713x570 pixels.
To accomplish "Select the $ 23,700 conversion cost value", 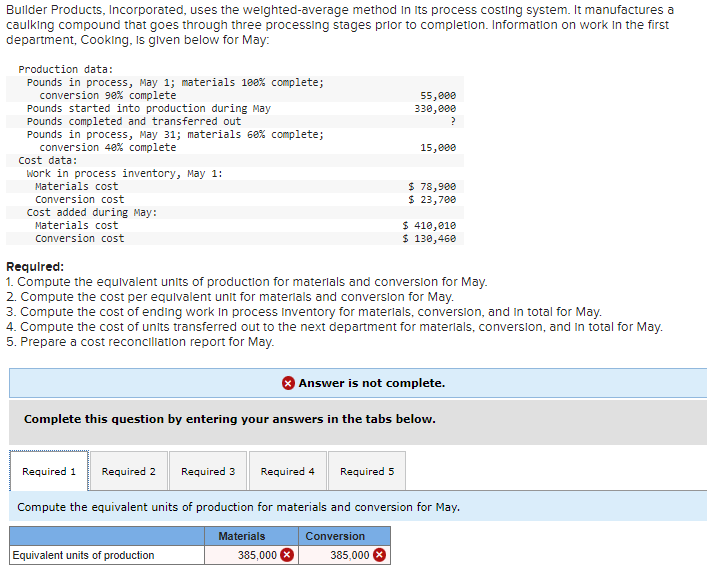I will [432, 200].
